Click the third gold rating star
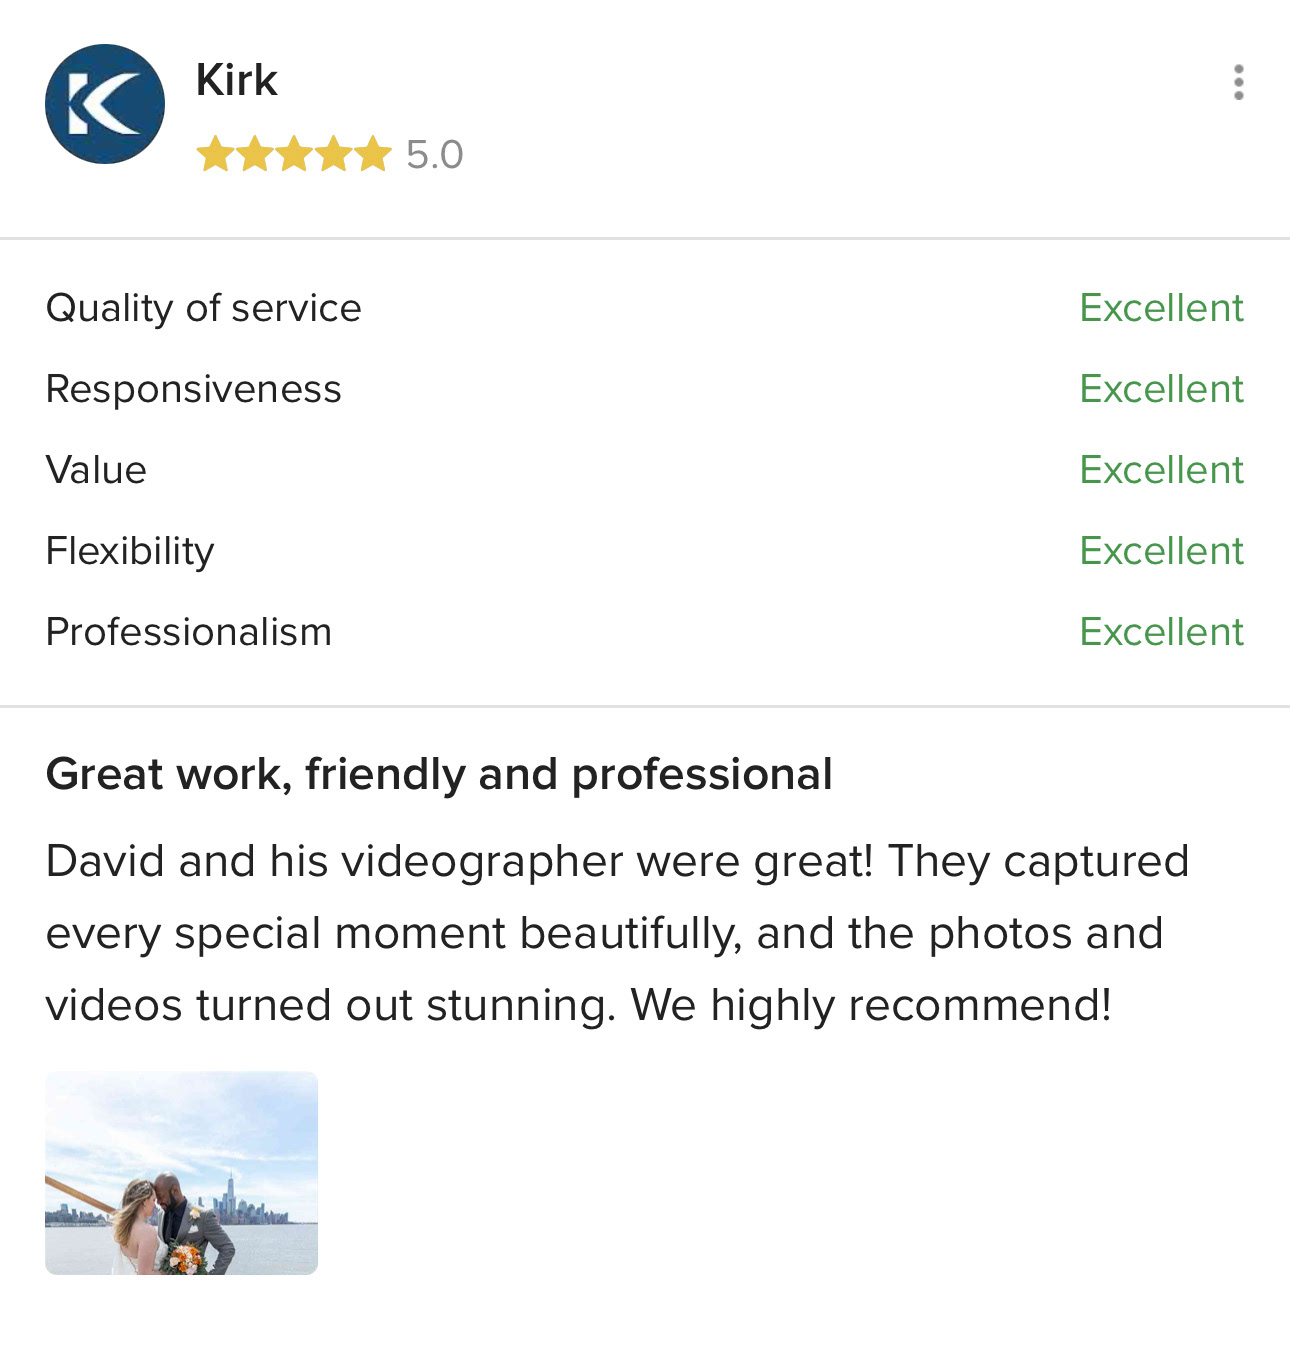This screenshot has width=1290, height=1349. click(294, 155)
